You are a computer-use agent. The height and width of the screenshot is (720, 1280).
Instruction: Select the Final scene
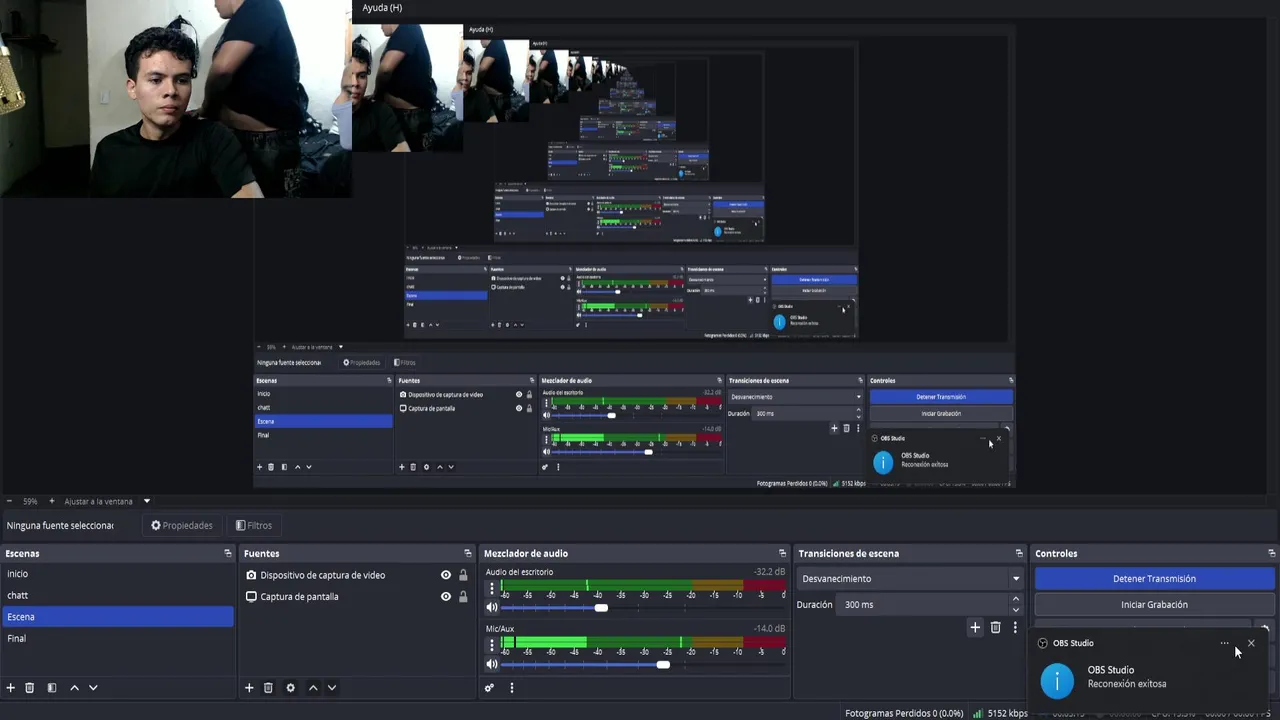[x=118, y=638]
